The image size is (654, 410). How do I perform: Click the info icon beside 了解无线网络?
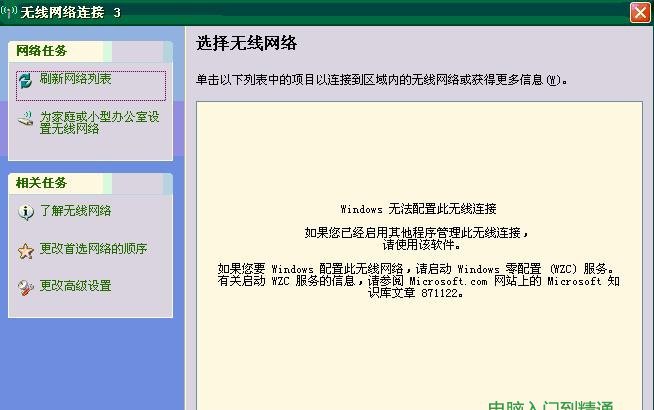click(x=26, y=212)
